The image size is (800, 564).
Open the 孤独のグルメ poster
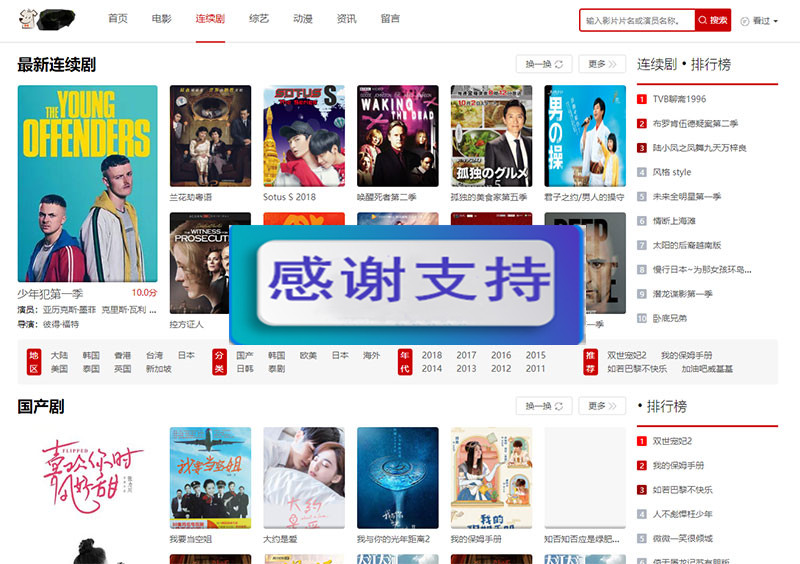tap(491, 136)
